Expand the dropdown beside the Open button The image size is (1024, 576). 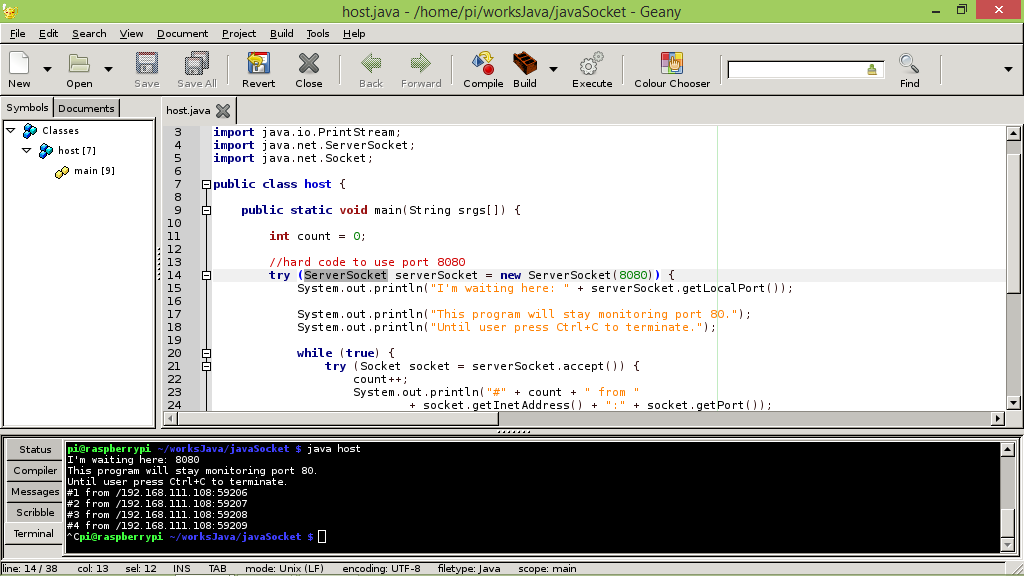[x=110, y=70]
